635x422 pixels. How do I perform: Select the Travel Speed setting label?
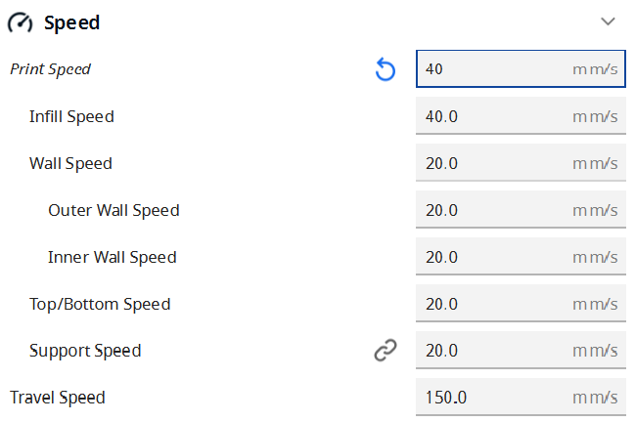57,398
